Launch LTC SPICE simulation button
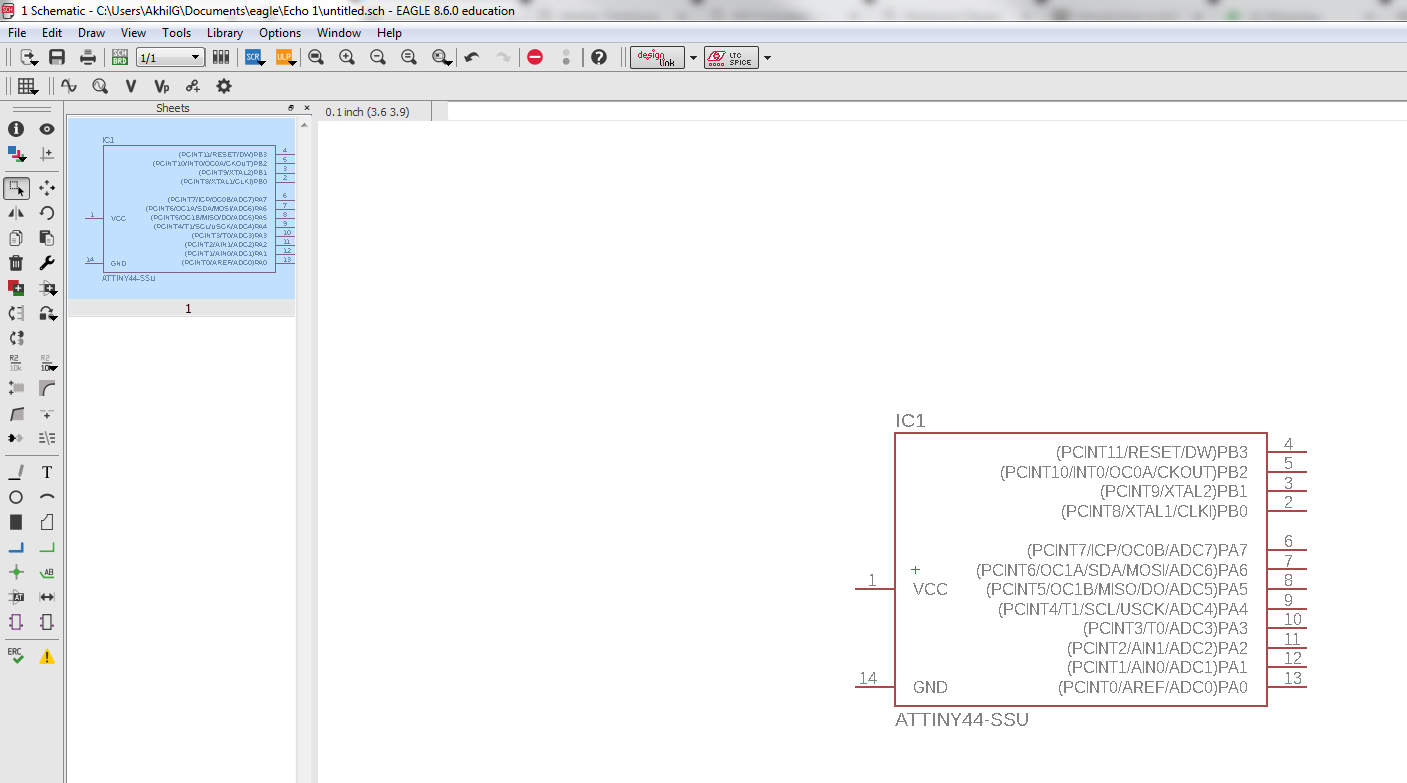 (731, 57)
